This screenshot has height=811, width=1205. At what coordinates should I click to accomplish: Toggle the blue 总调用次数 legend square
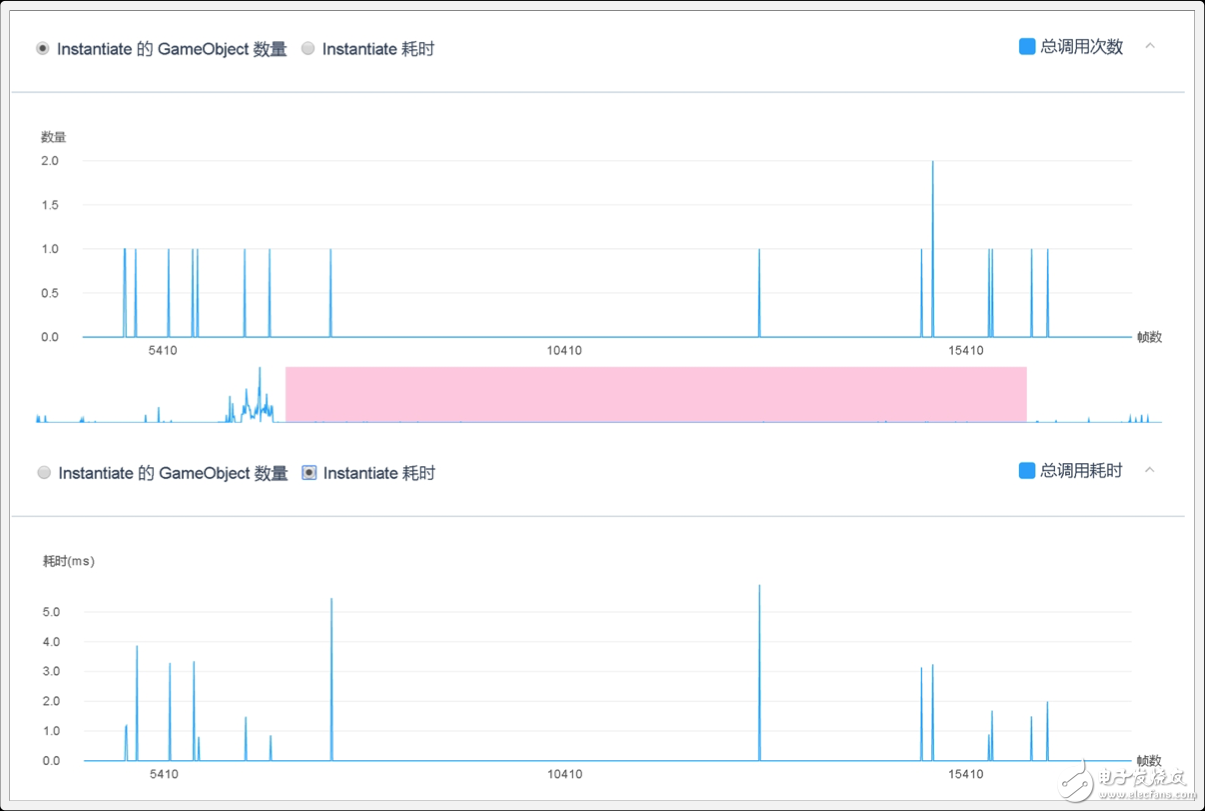coord(1026,47)
